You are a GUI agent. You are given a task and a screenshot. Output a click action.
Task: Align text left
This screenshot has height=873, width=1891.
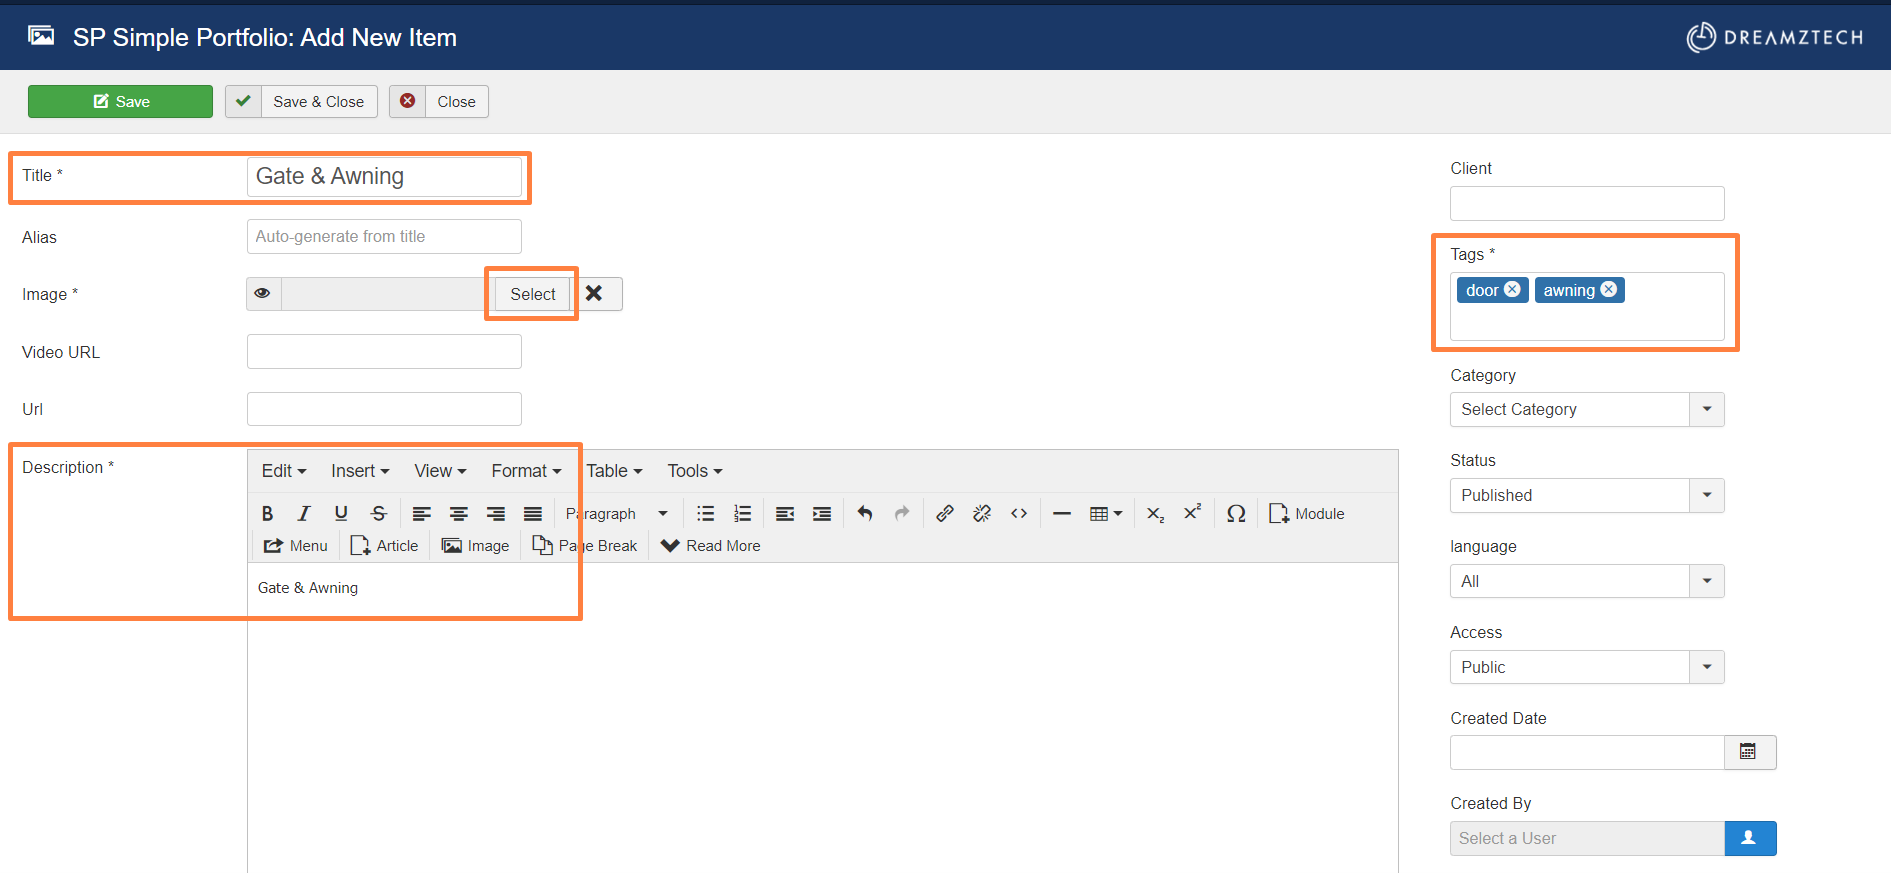pos(422,514)
